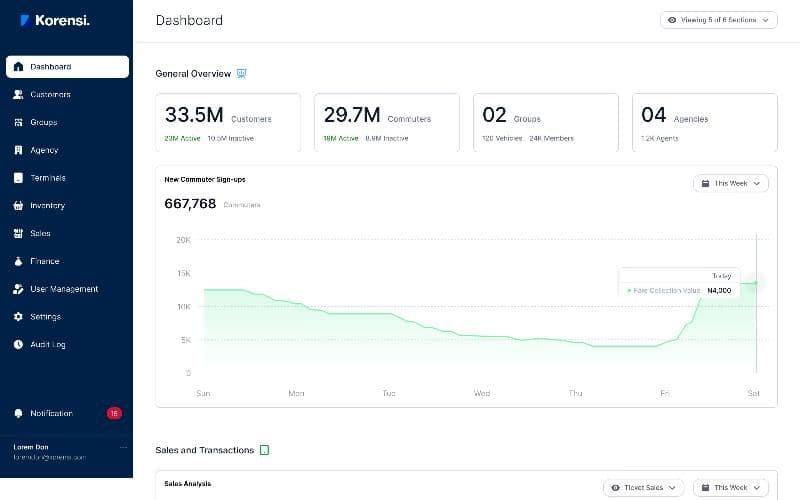The image size is (800, 500).
Task: Click the presentation icon beside General Overview
Action: pyautogui.click(x=241, y=73)
